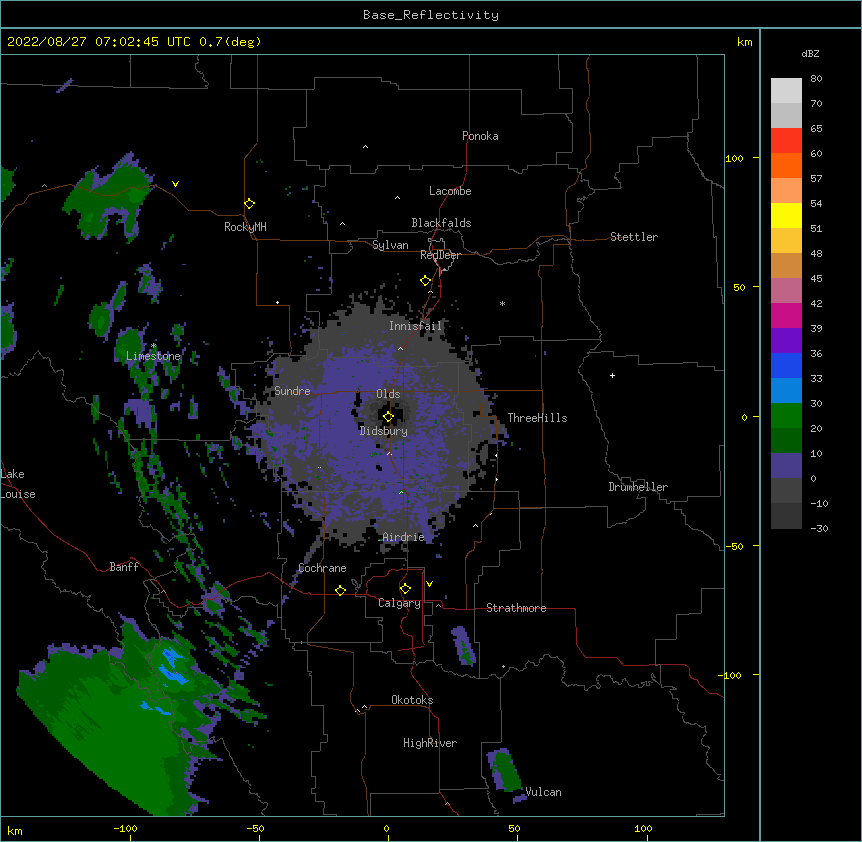Click the RedDeer city label
The width and height of the screenshot is (862, 842).
point(440,255)
